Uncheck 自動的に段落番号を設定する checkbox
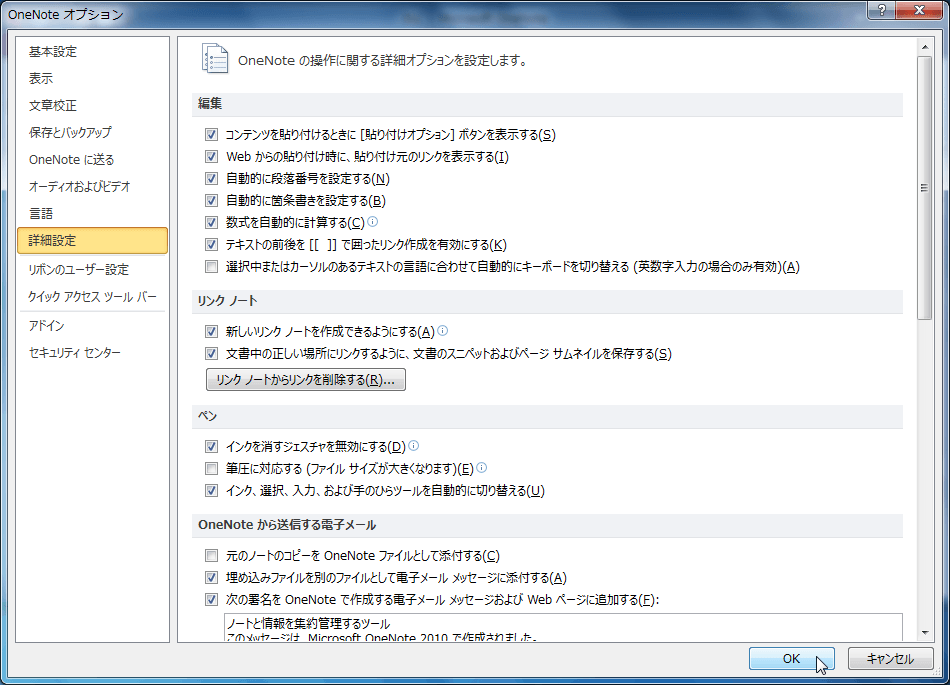The image size is (950, 685). [211, 179]
